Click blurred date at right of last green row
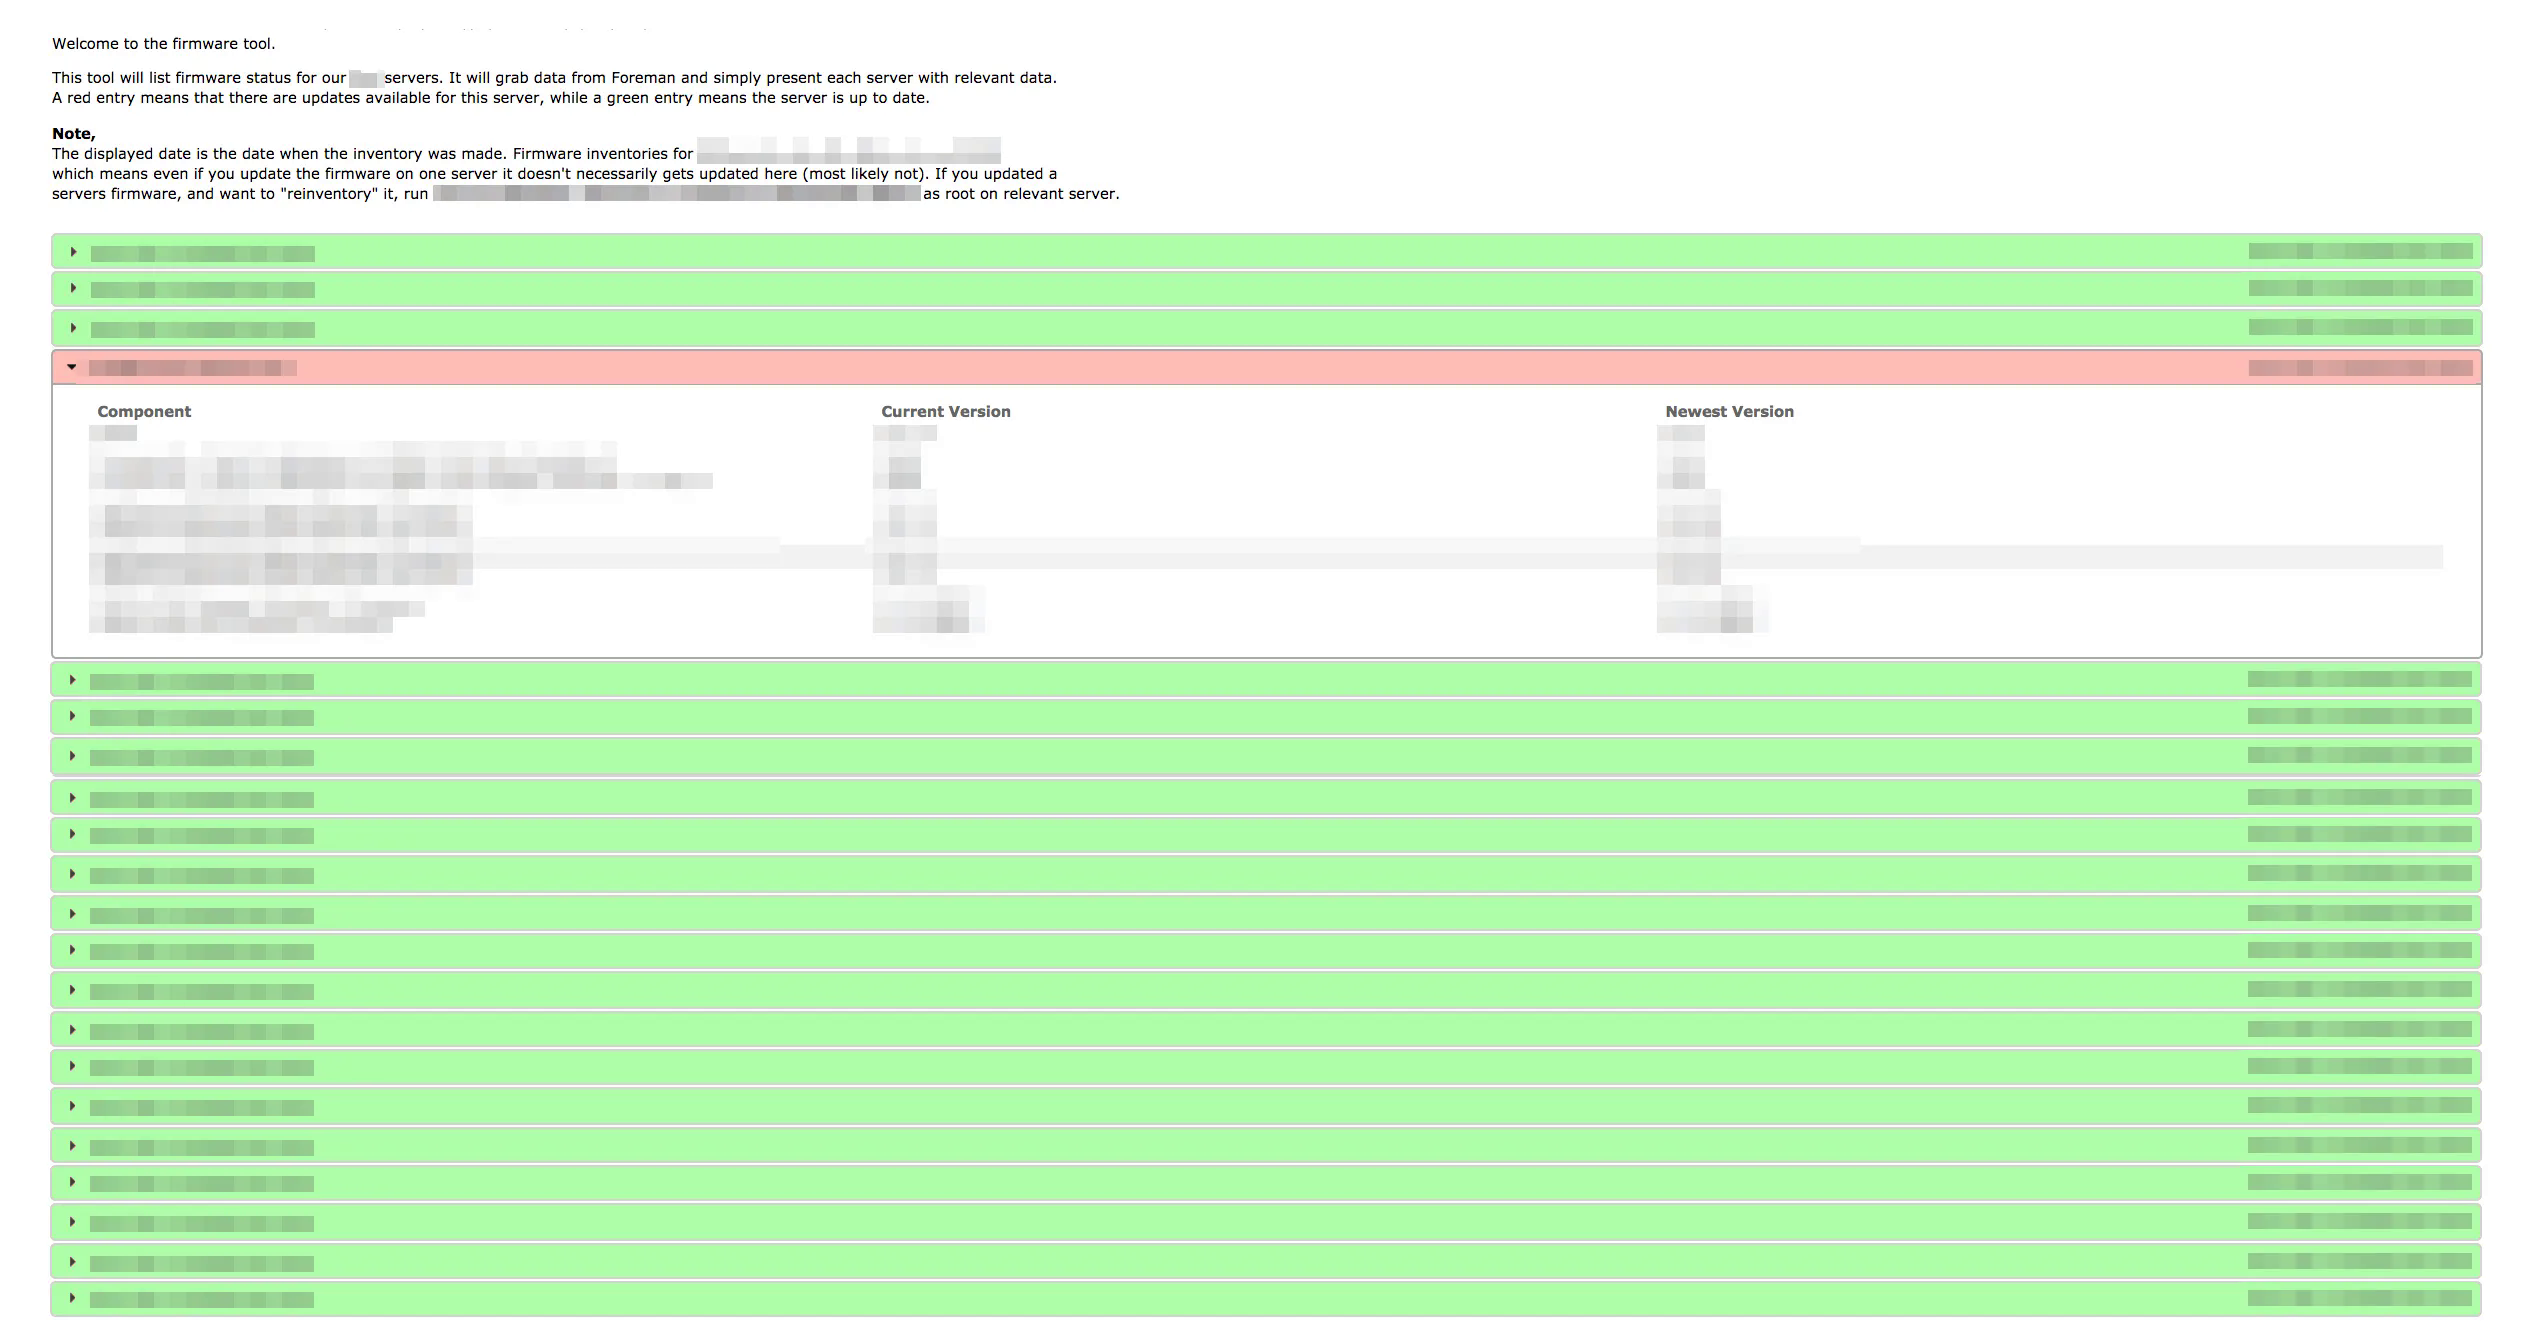 (2360, 1298)
